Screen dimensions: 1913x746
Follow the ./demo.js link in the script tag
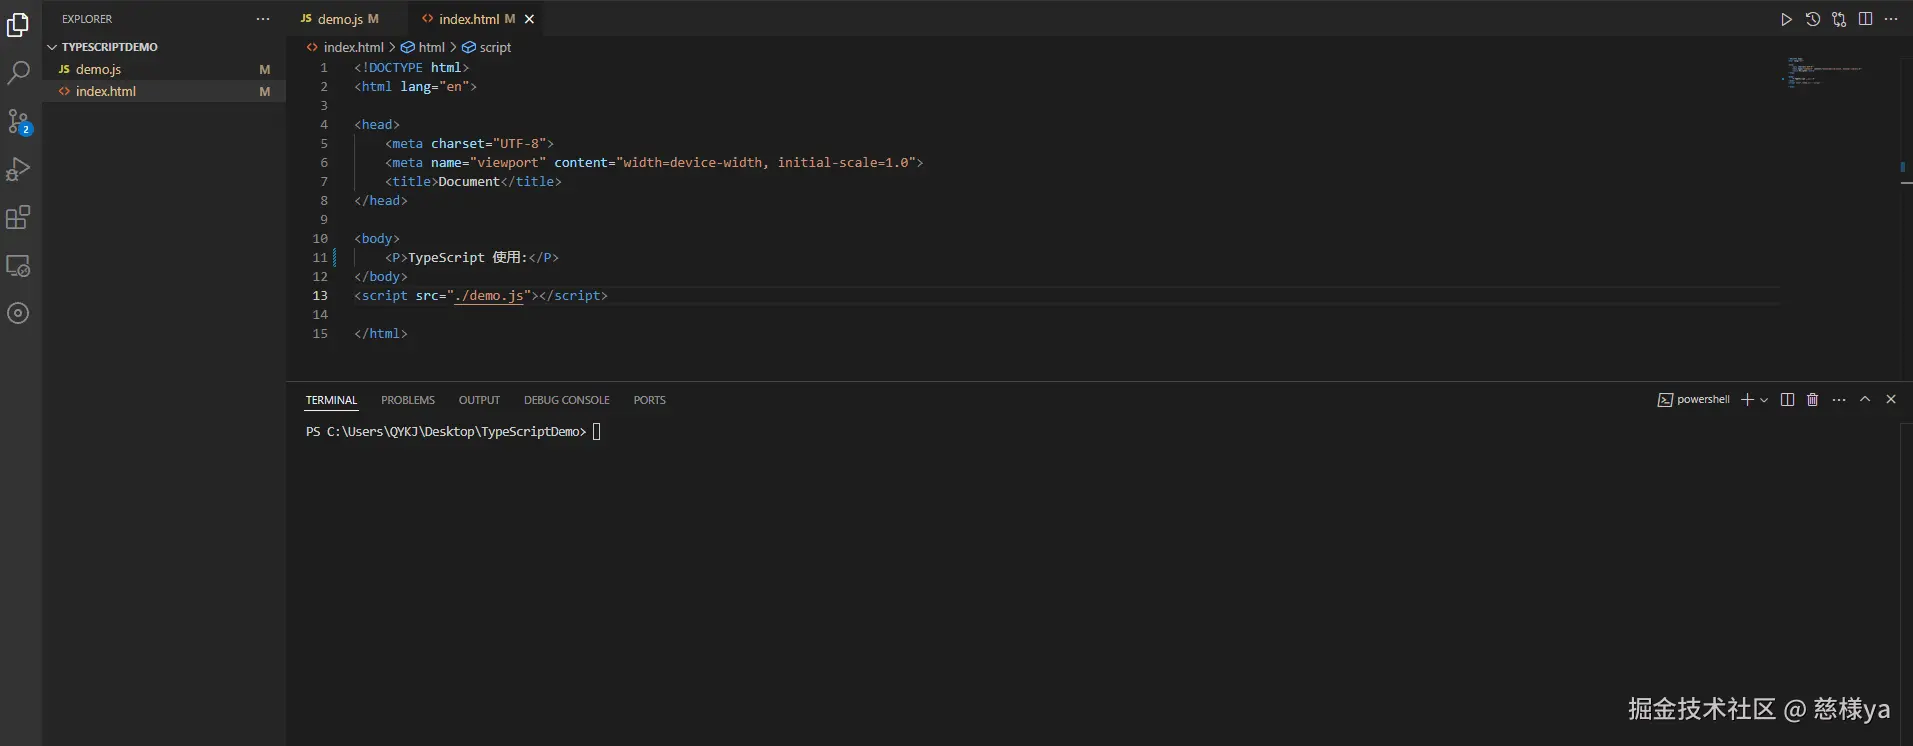pyautogui.click(x=489, y=296)
